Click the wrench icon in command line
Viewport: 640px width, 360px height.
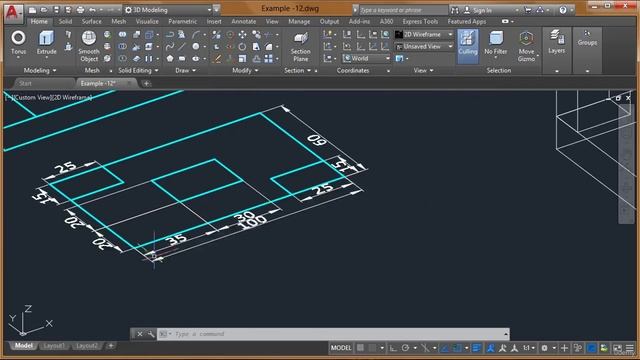[151, 334]
